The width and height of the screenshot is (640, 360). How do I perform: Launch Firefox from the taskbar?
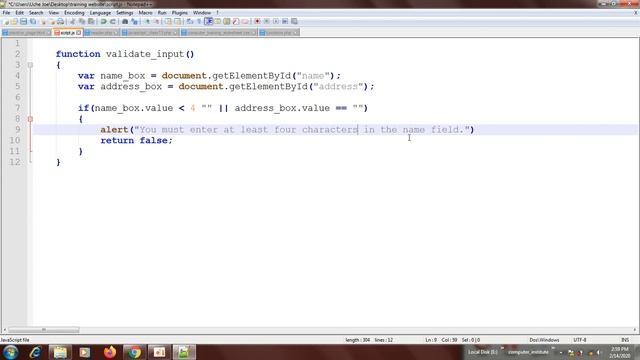point(110,352)
